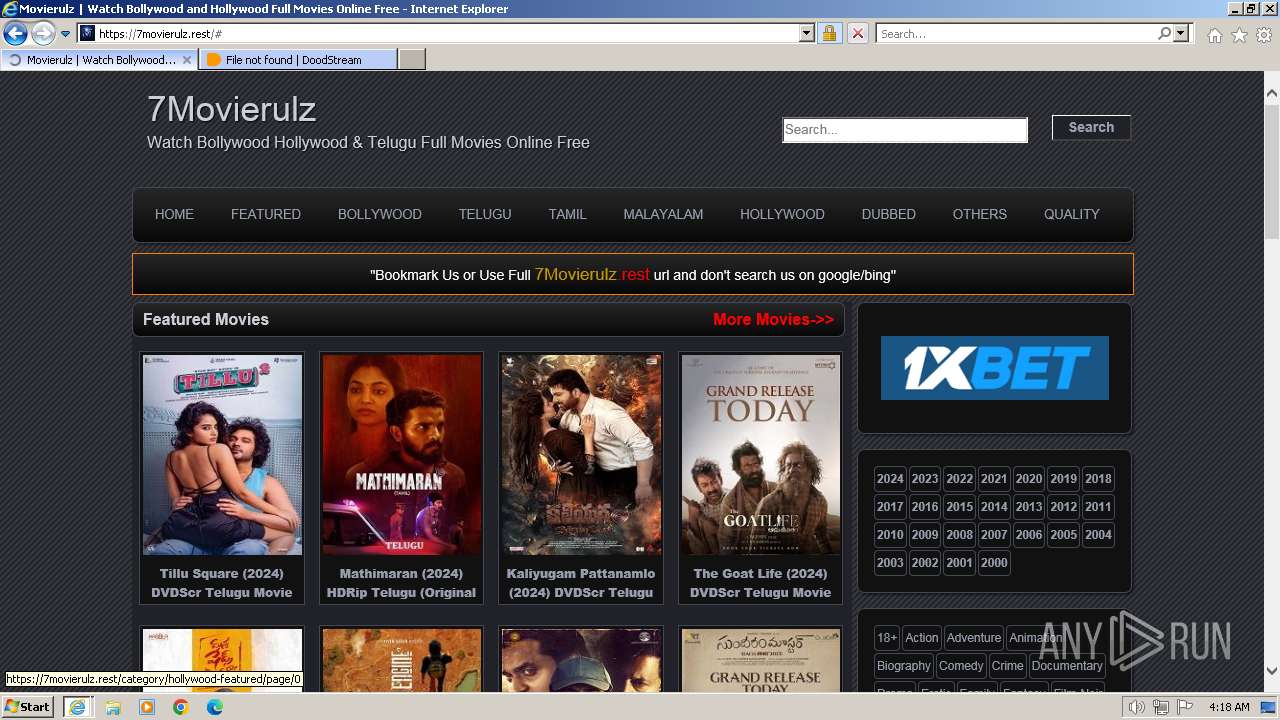Select the 2000 year tag
The width and height of the screenshot is (1280, 720).
pos(994,563)
